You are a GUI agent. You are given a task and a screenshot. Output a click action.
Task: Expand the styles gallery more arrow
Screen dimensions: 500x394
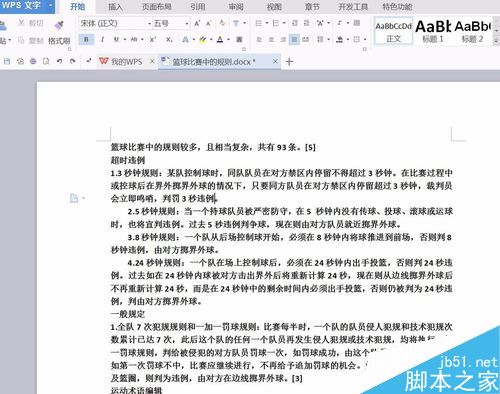coord(496,40)
